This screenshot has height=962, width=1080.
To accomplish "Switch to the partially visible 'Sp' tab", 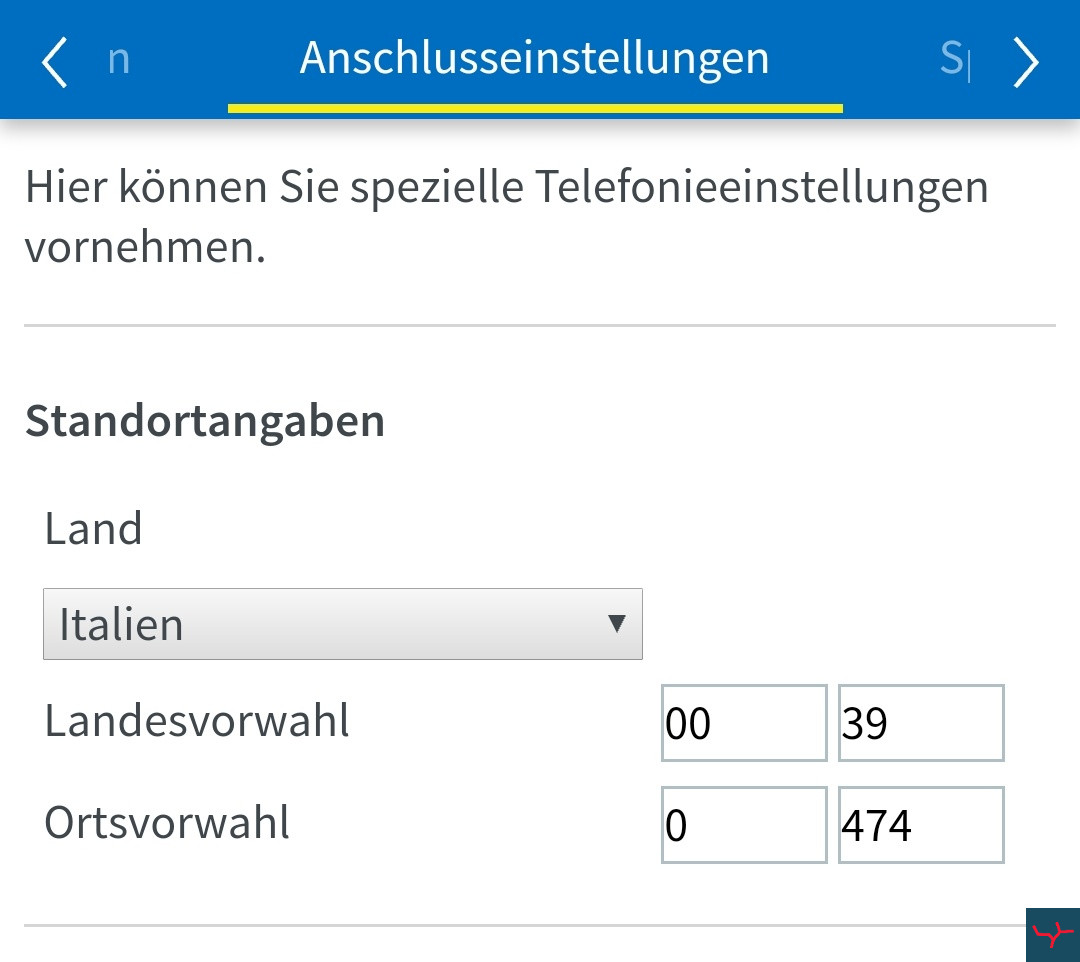I will pyautogui.click(x=955, y=59).
